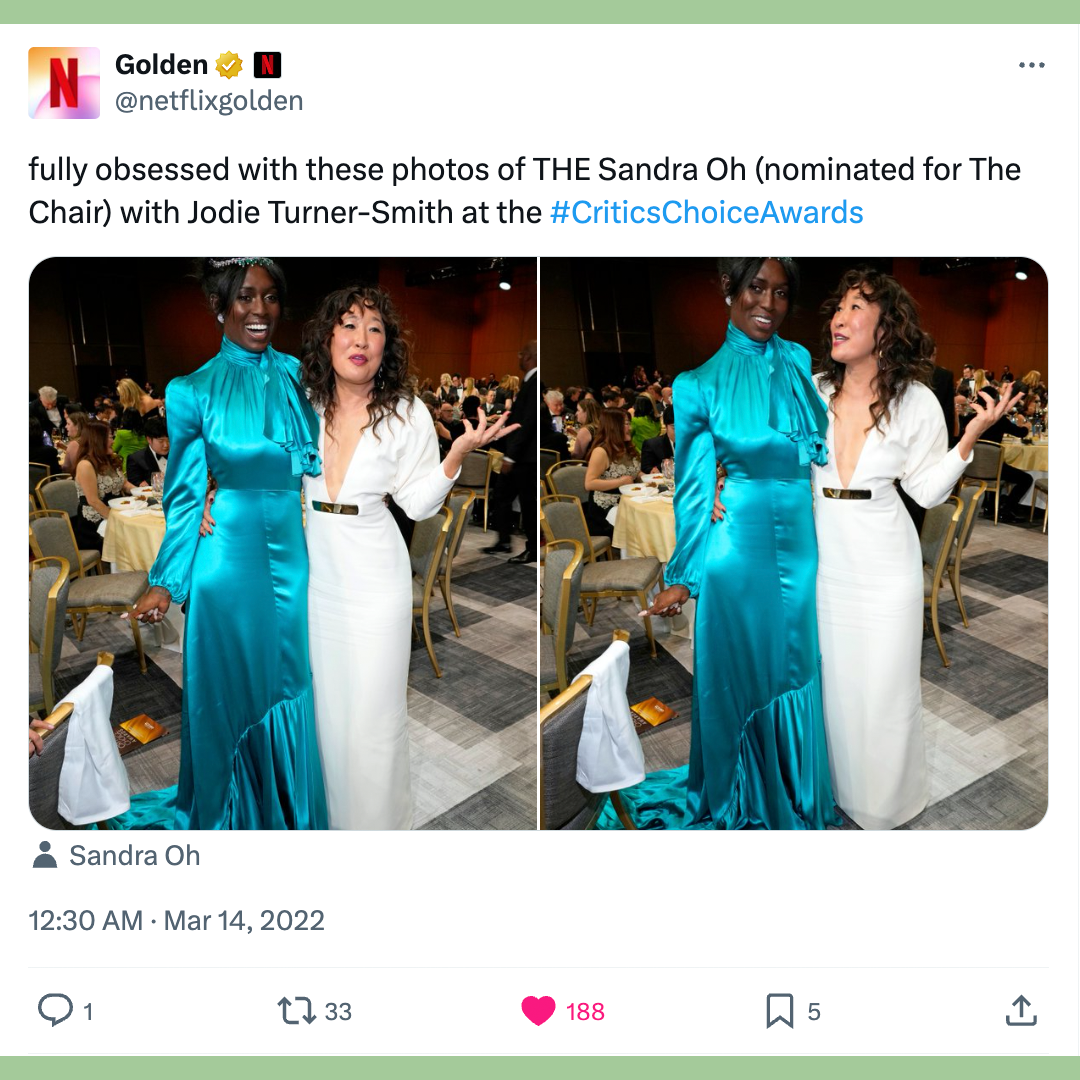Open the Netflix Golden profile avatar
The image size is (1080, 1080).
[x=64, y=83]
